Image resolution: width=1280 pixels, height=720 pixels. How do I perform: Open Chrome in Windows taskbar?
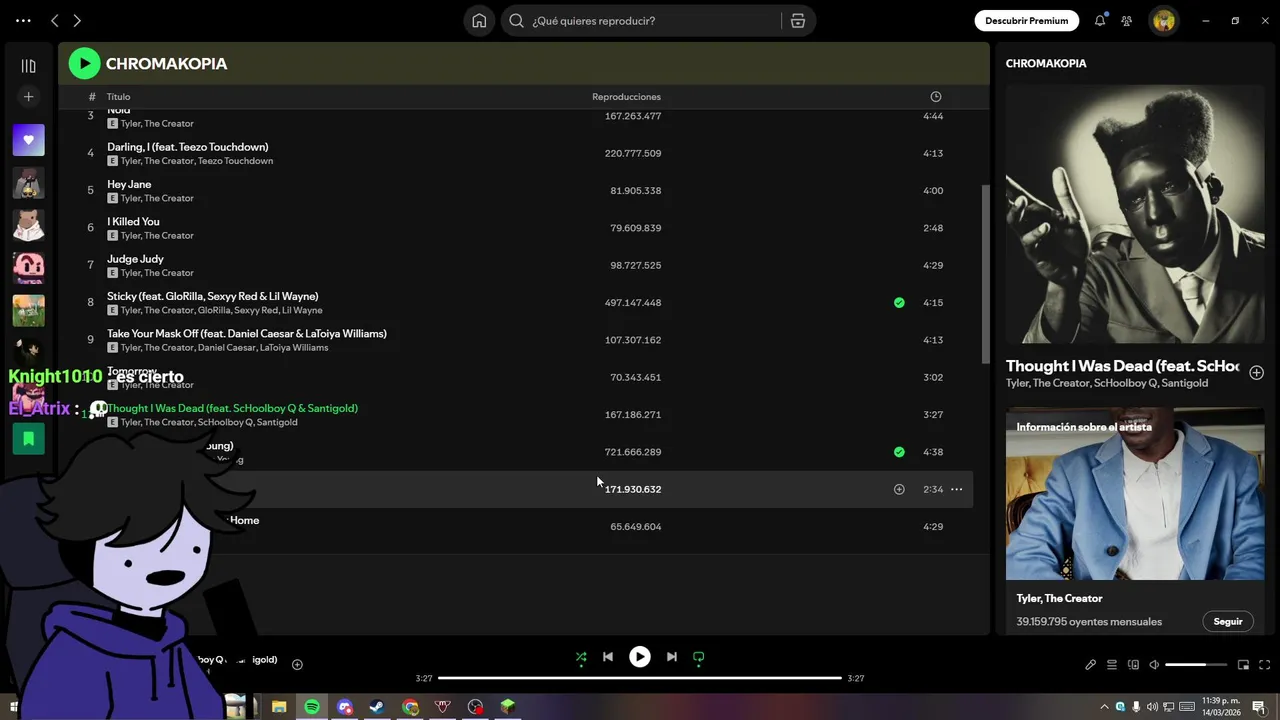[410, 707]
